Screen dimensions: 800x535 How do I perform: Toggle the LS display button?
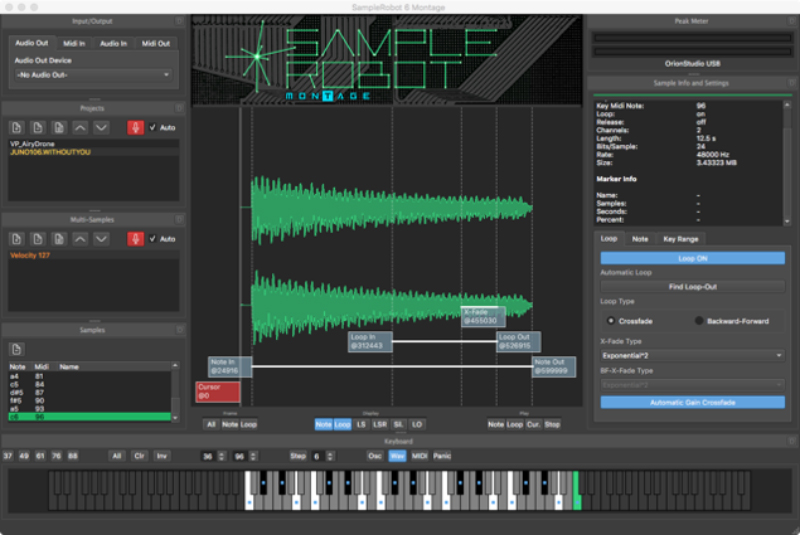coord(361,424)
